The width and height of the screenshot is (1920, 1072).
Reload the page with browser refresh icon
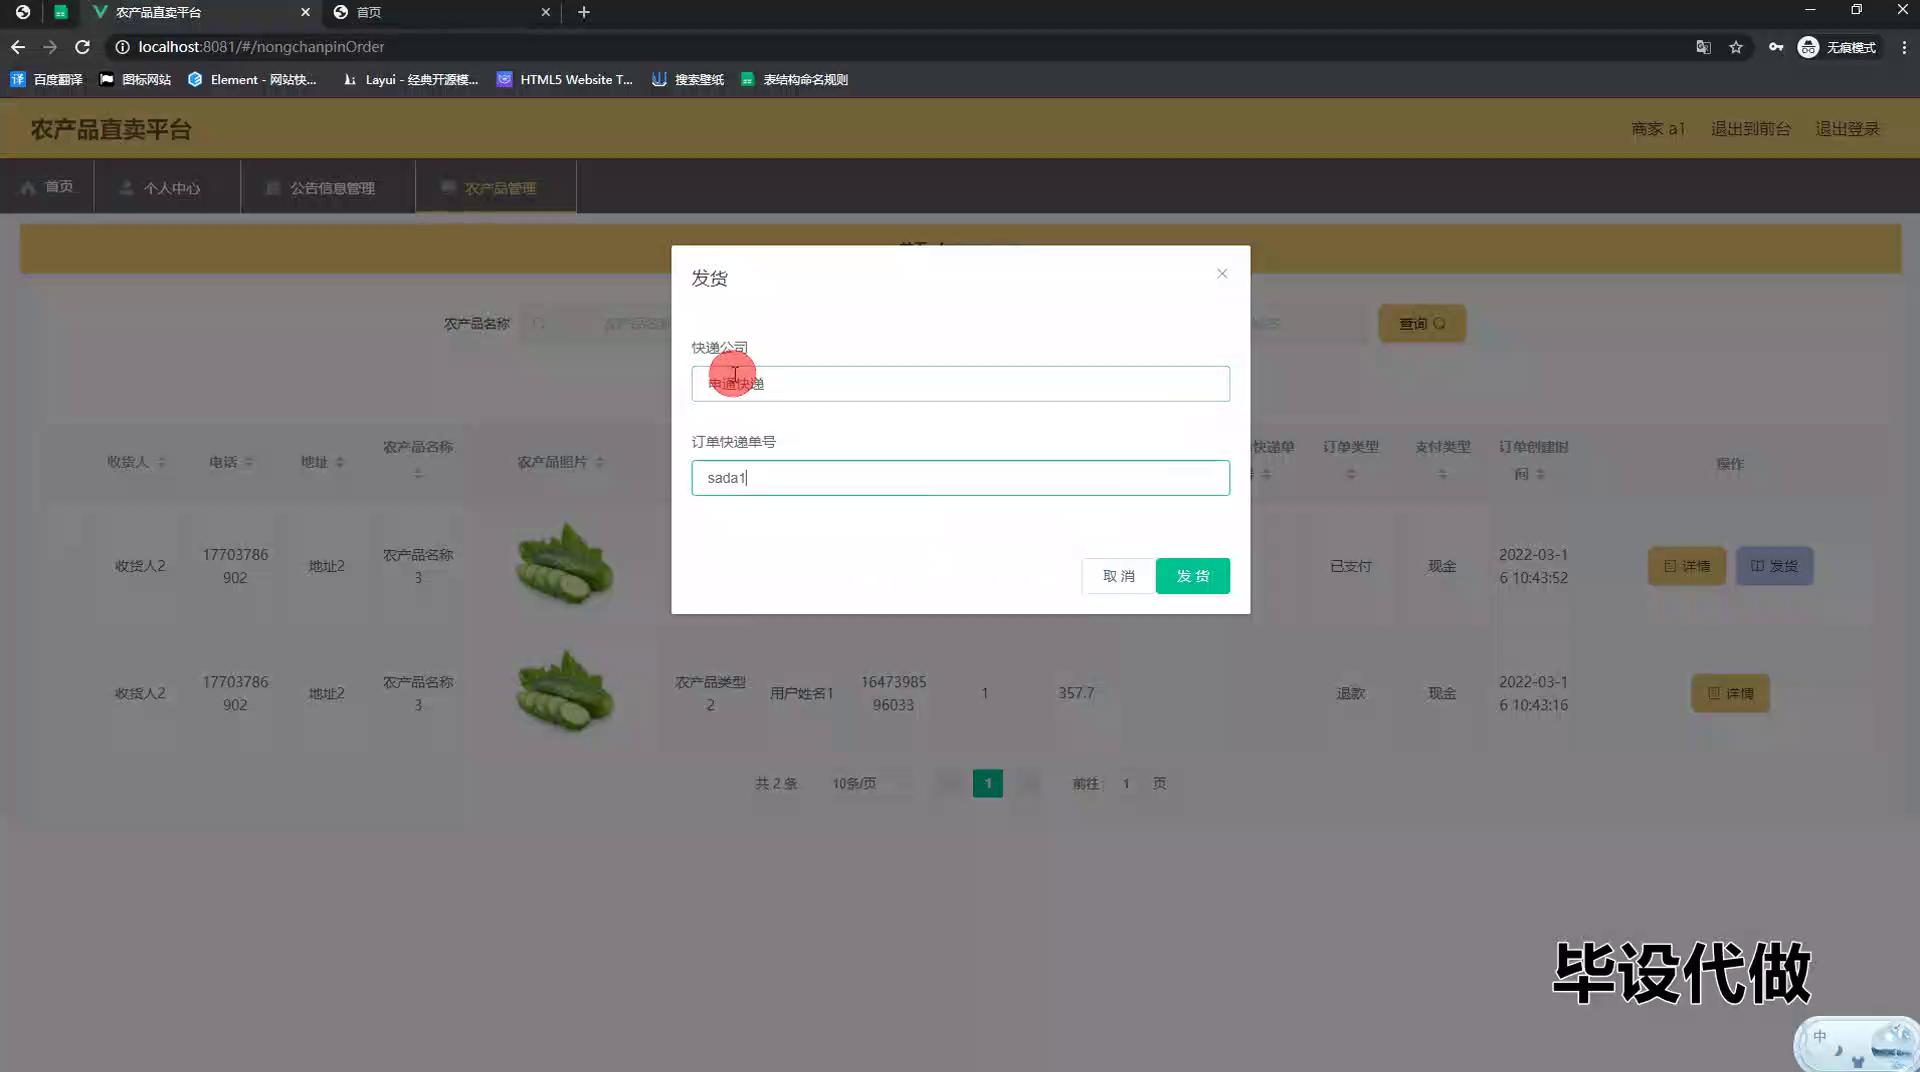pos(83,47)
